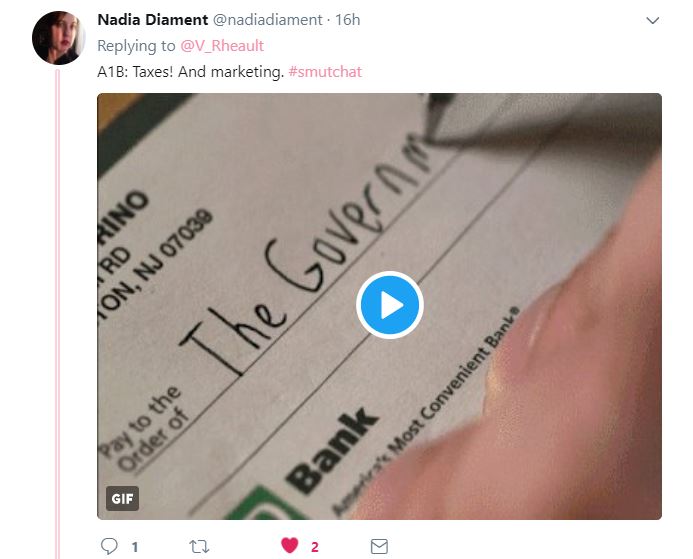Open the 16h tweet timestamp

coord(347,20)
